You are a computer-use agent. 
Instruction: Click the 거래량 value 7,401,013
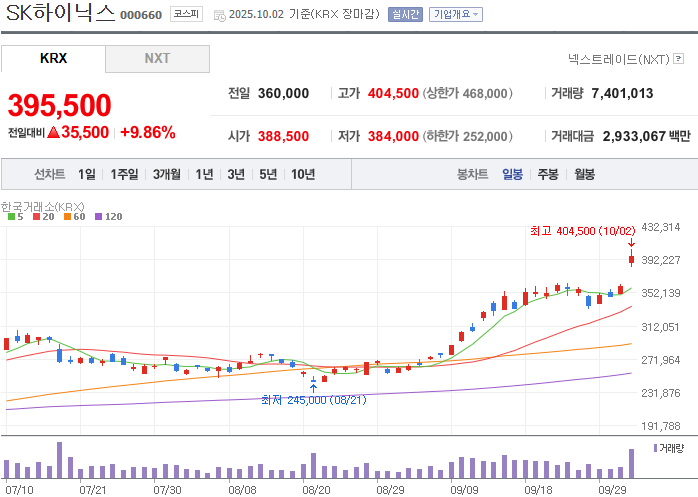[622, 93]
